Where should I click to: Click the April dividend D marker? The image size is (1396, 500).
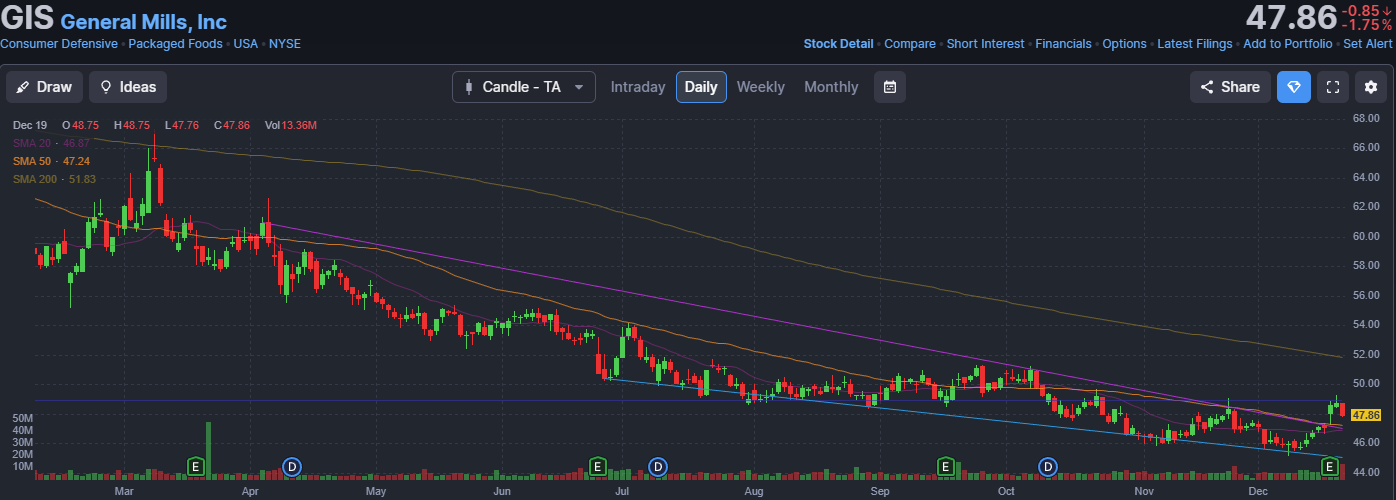tap(292, 466)
